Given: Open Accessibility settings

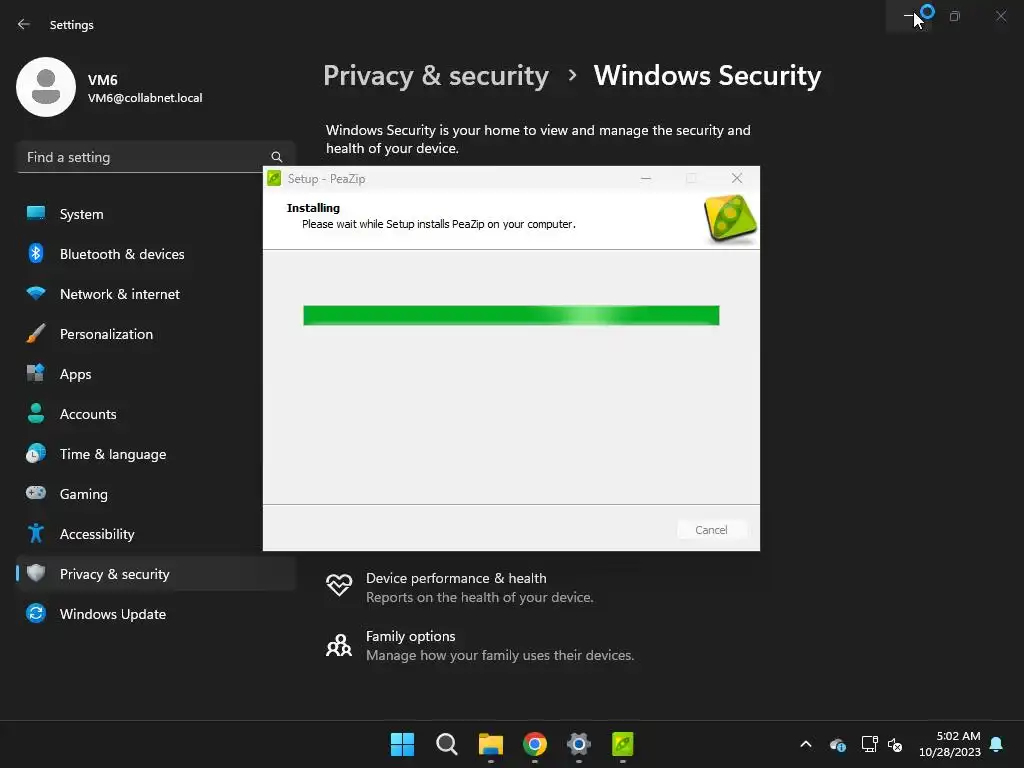Looking at the screenshot, I should pyautogui.click(x=156, y=534).
